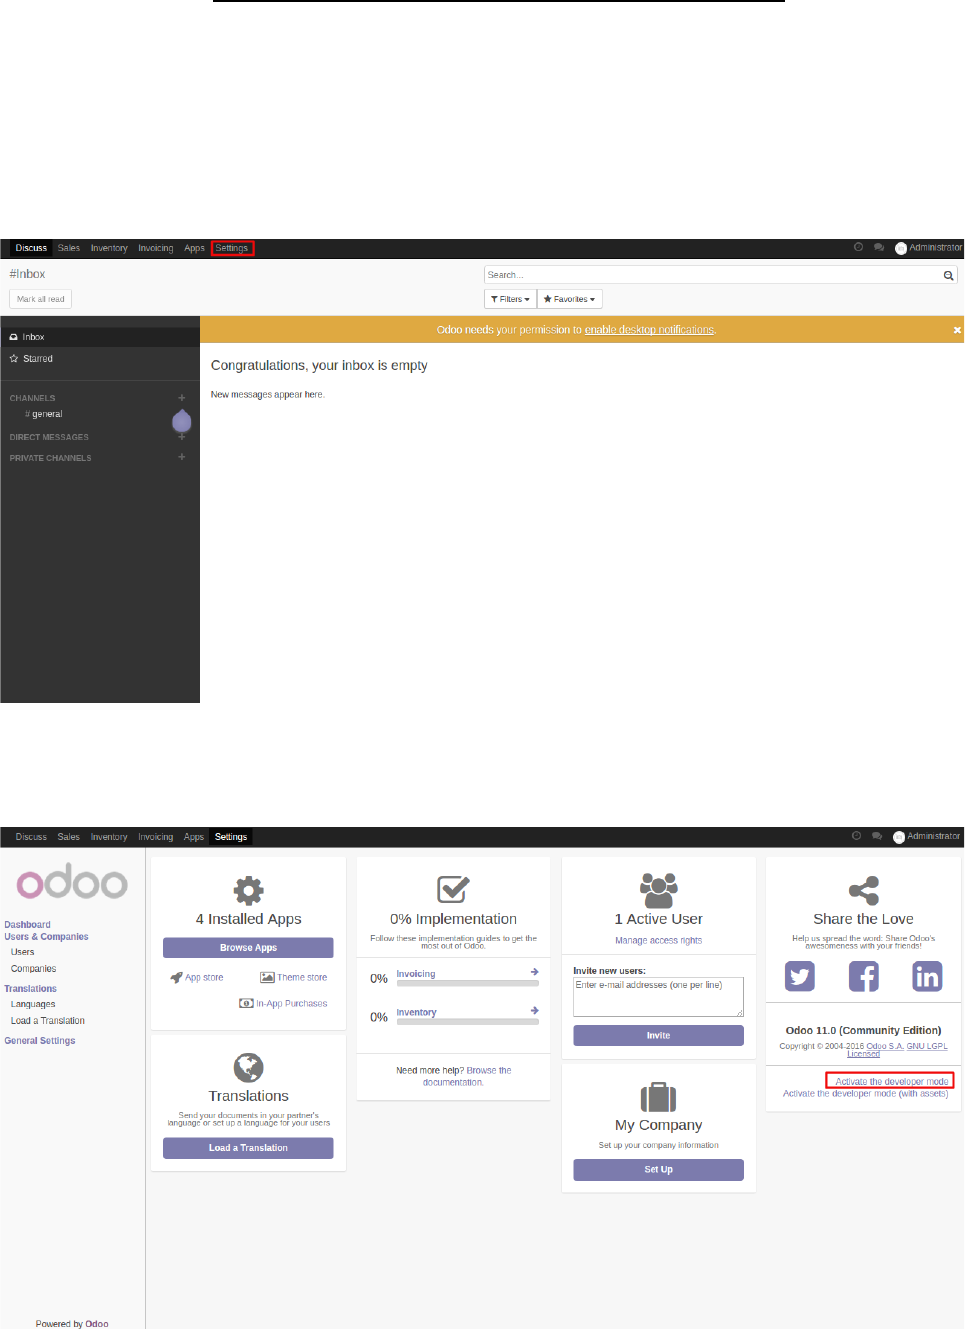Open Browse the documentation link
965x1329 pixels.
tap(467, 1076)
